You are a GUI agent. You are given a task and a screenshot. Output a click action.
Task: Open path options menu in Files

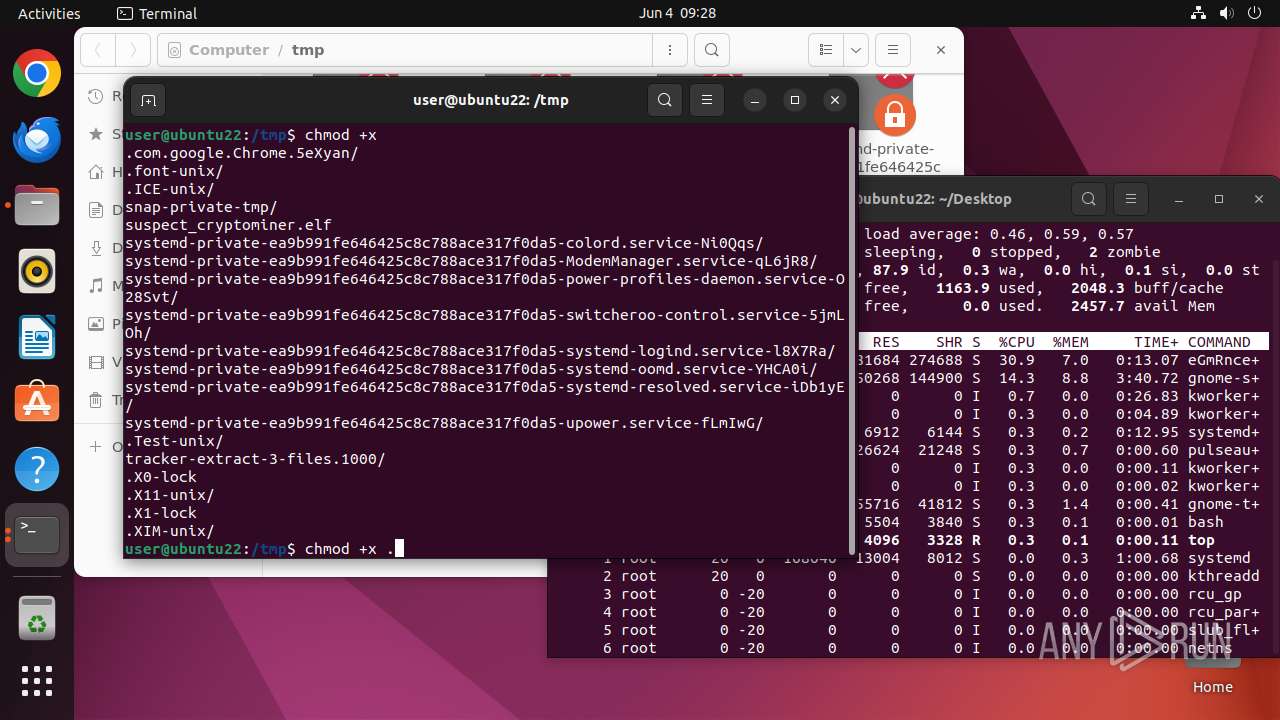click(668, 50)
